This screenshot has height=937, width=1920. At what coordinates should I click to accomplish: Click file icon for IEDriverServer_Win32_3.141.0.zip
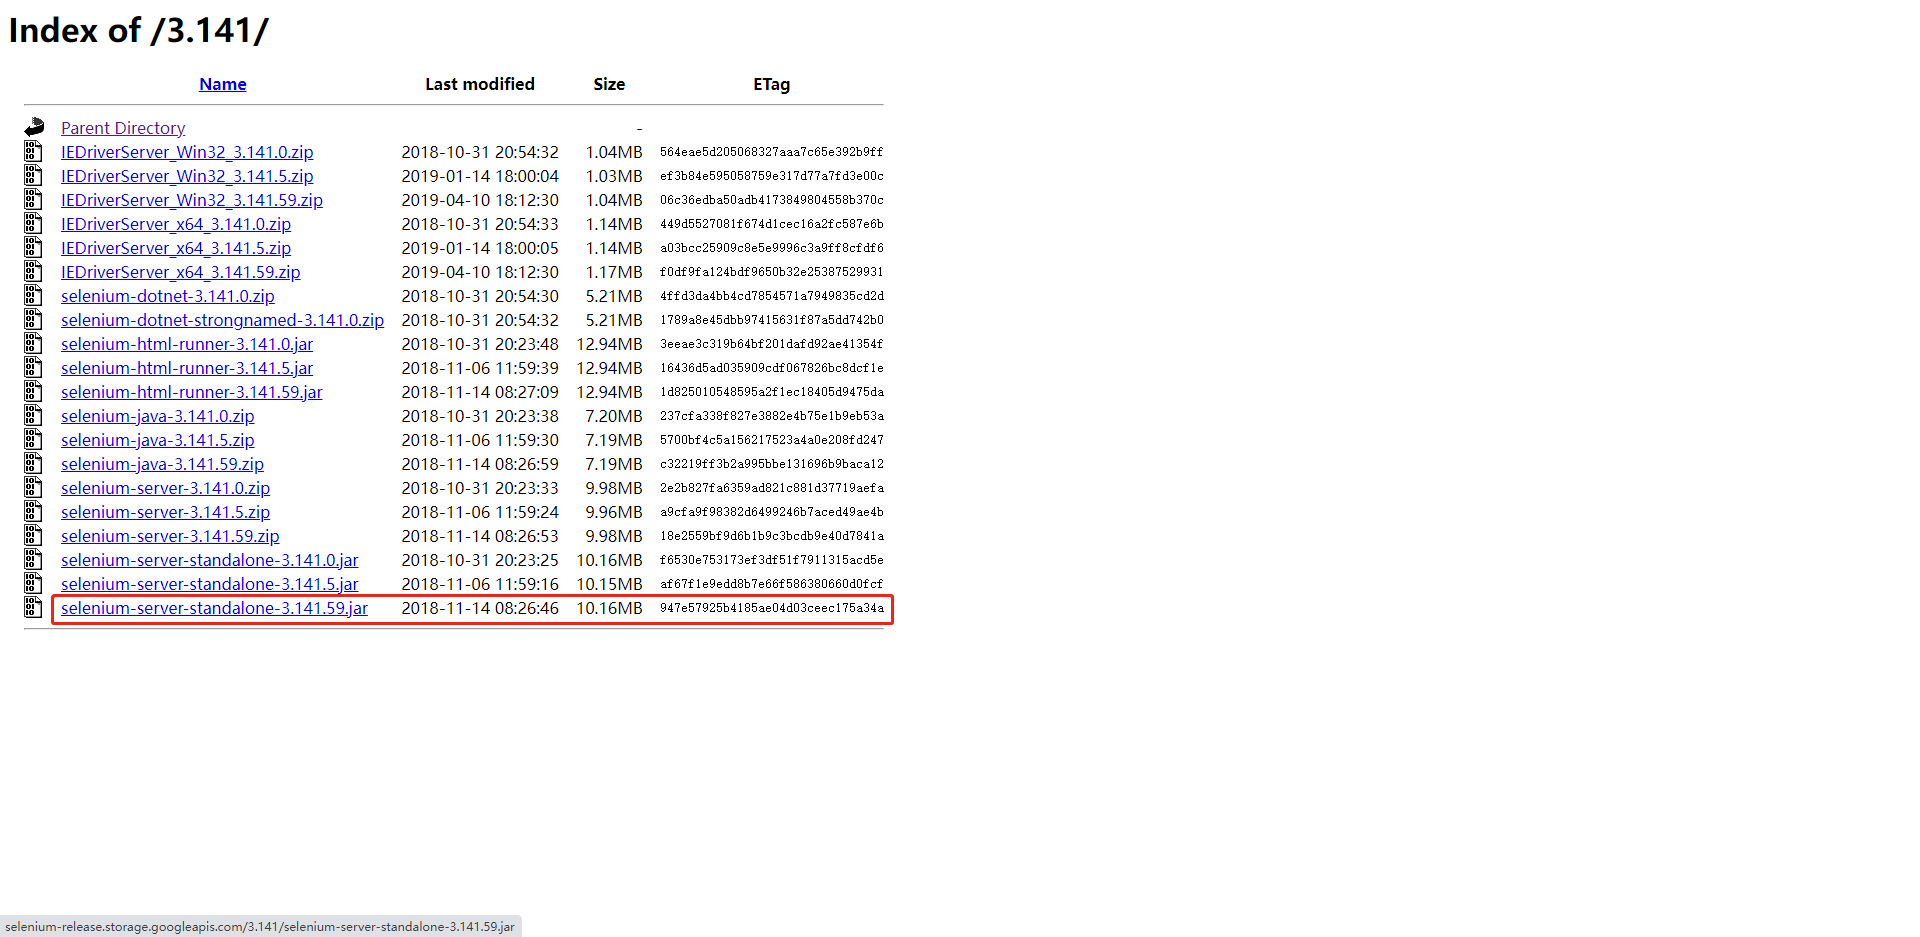(x=33, y=151)
